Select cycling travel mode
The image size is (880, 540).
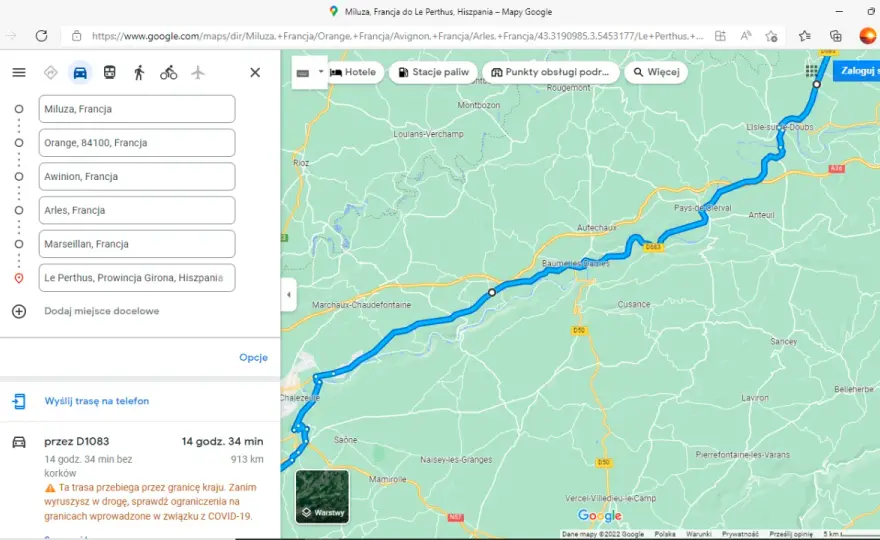pos(168,72)
